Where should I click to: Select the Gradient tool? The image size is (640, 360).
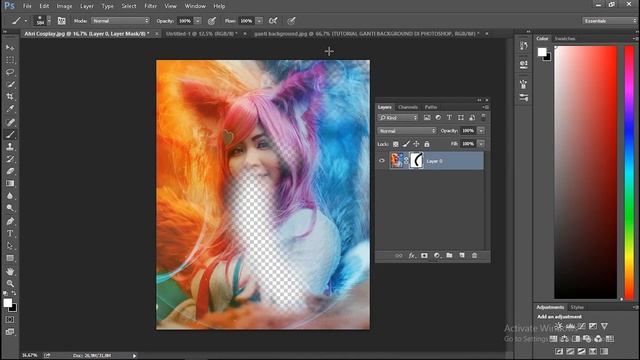point(10,183)
